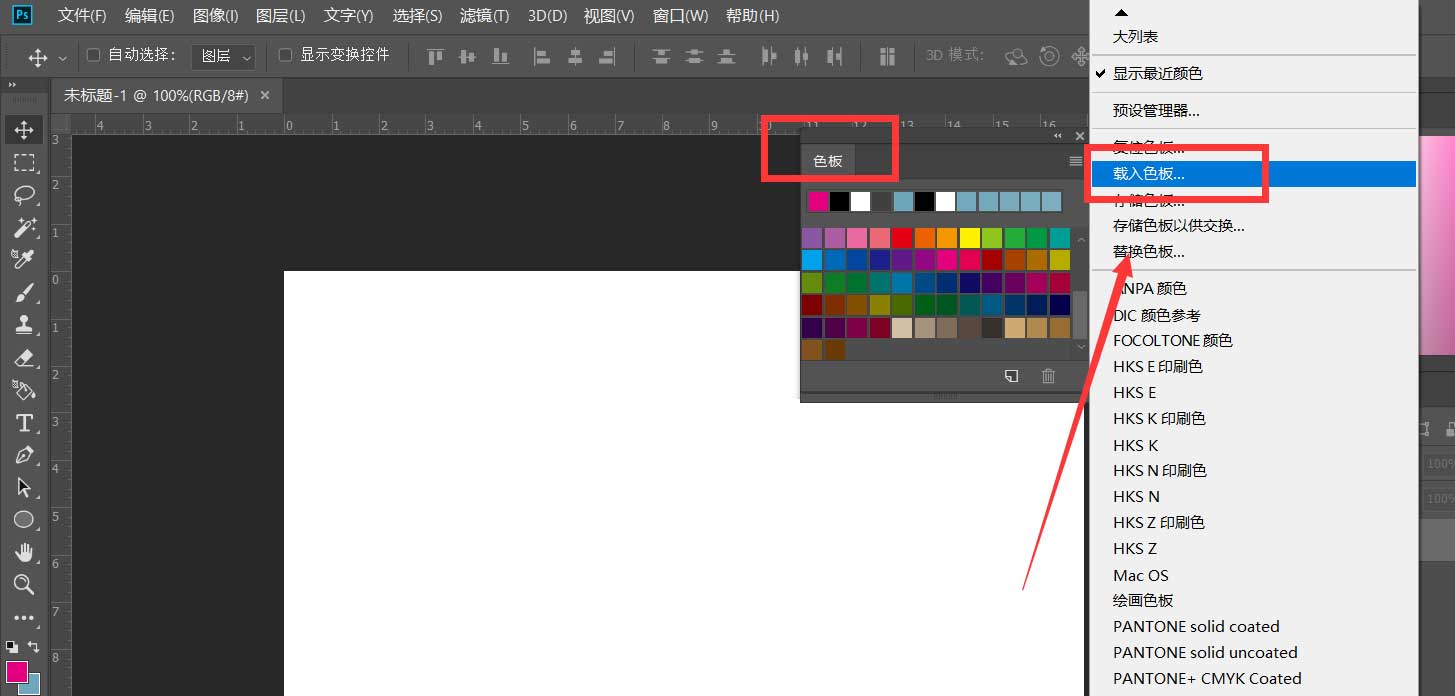Load the Mac OS swatch library
1455x696 pixels.
pos(1253,575)
